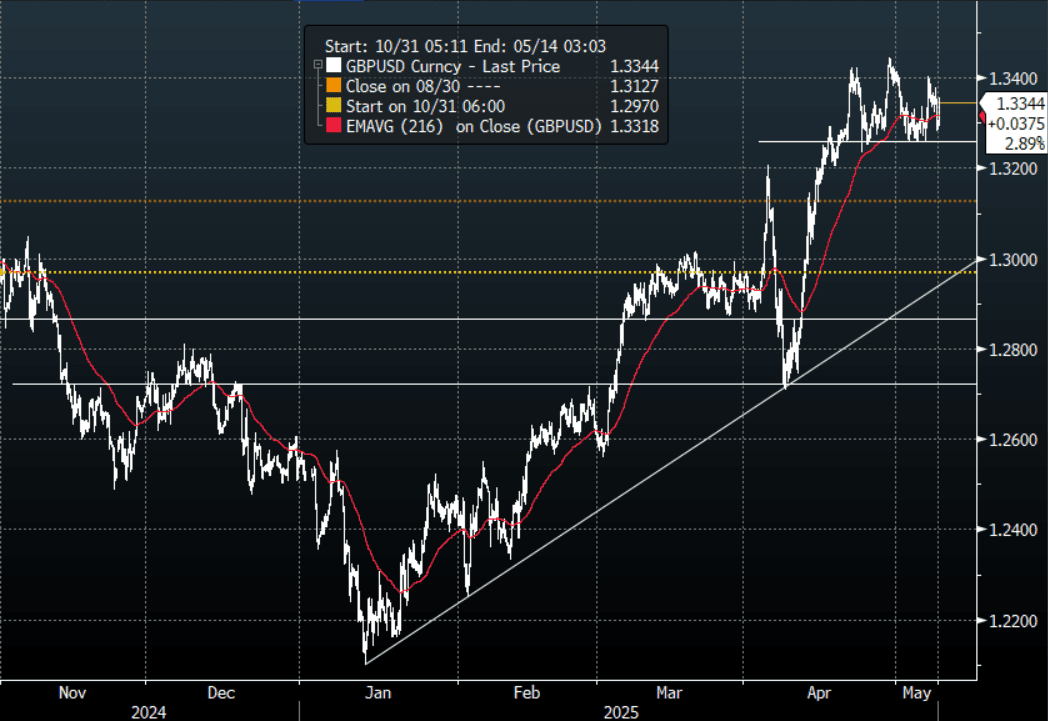Click the Nov label on the time axis
Image resolution: width=1048 pixels, height=721 pixels.
click(72, 693)
